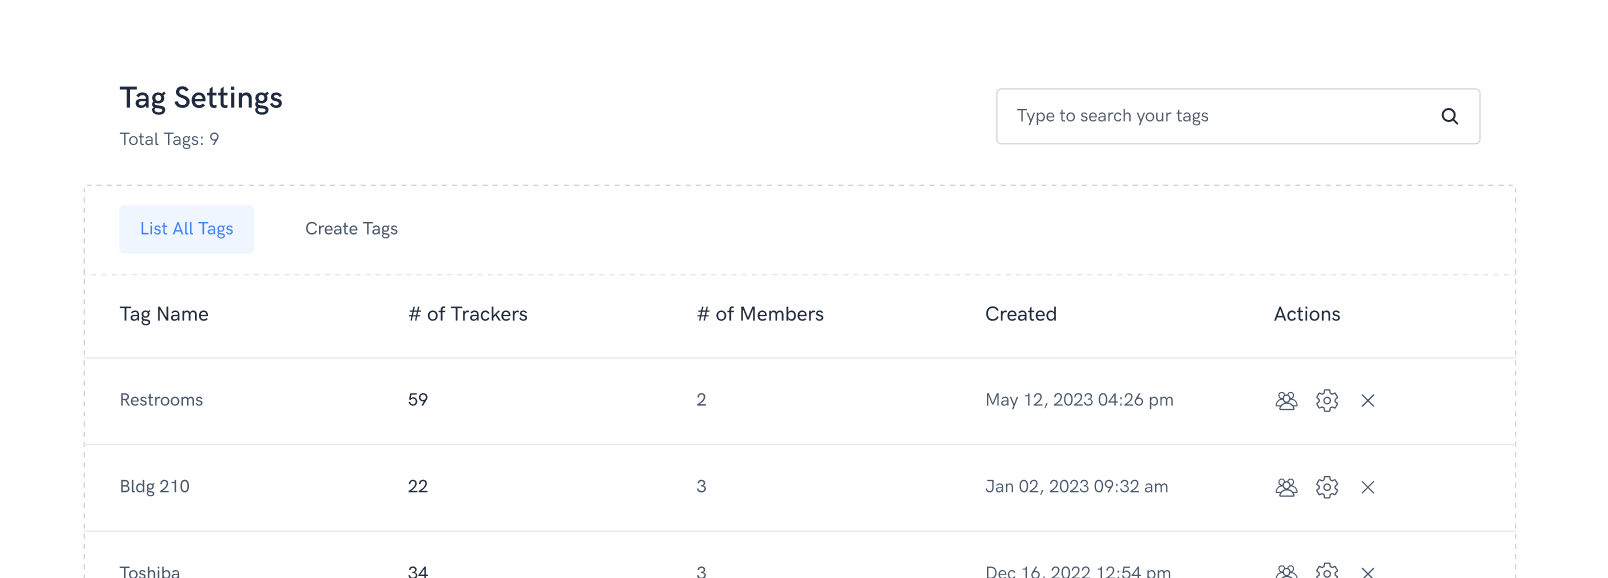The width and height of the screenshot is (1608, 578).
Task: Select the Toshiba tag row
Action: coord(150,572)
